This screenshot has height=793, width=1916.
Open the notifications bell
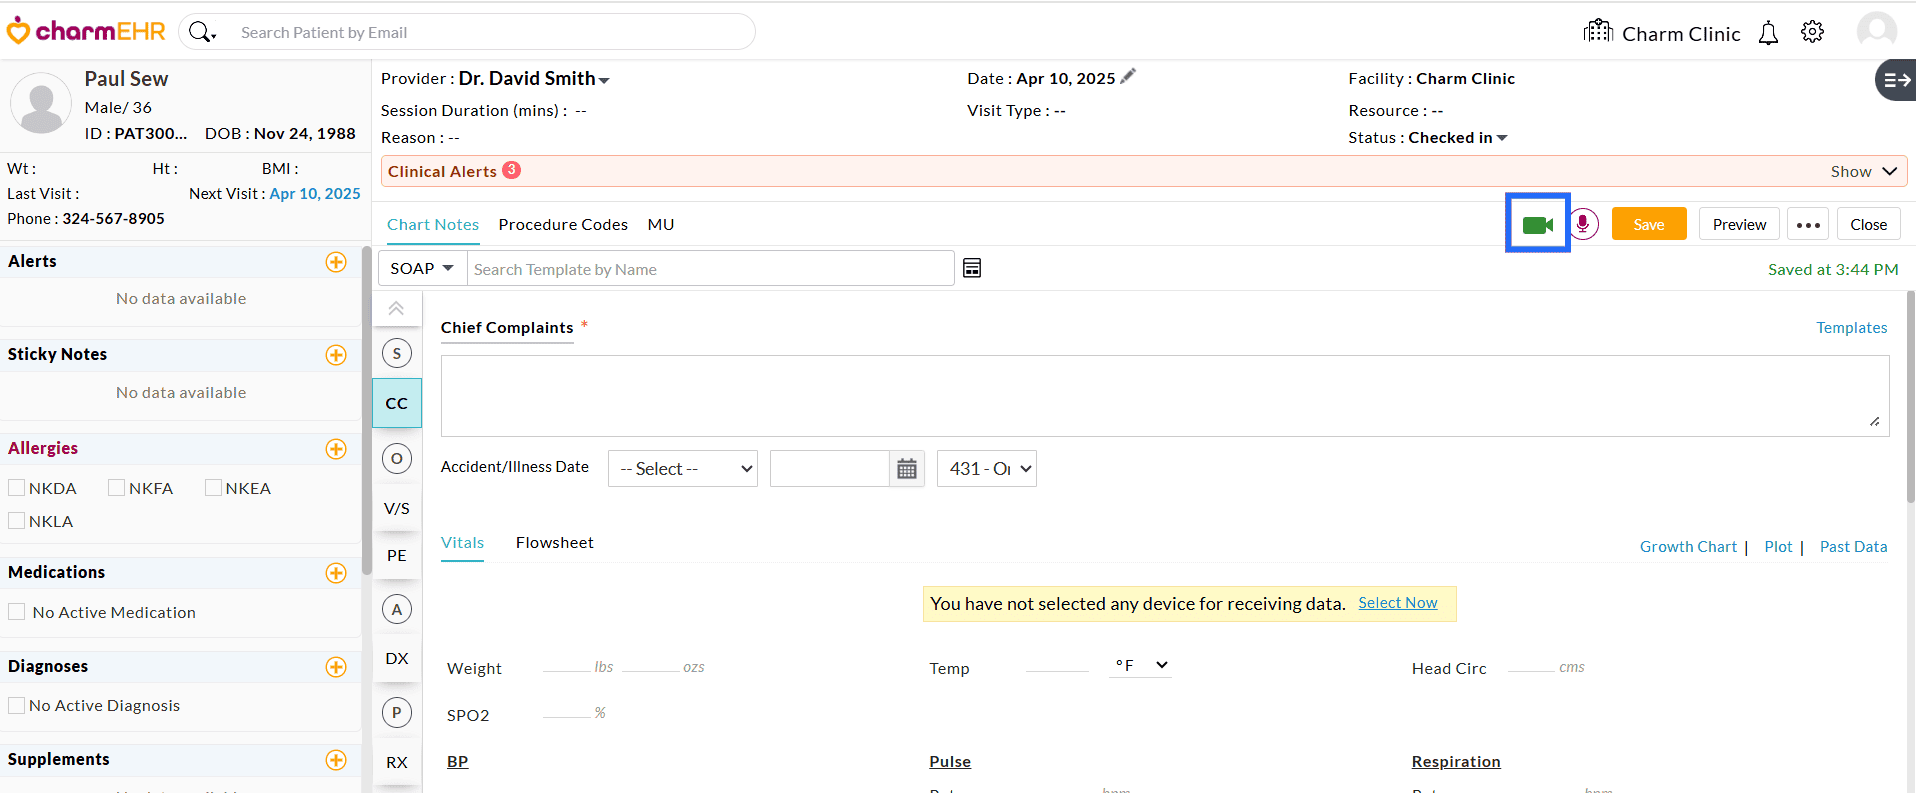coord(1768,33)
